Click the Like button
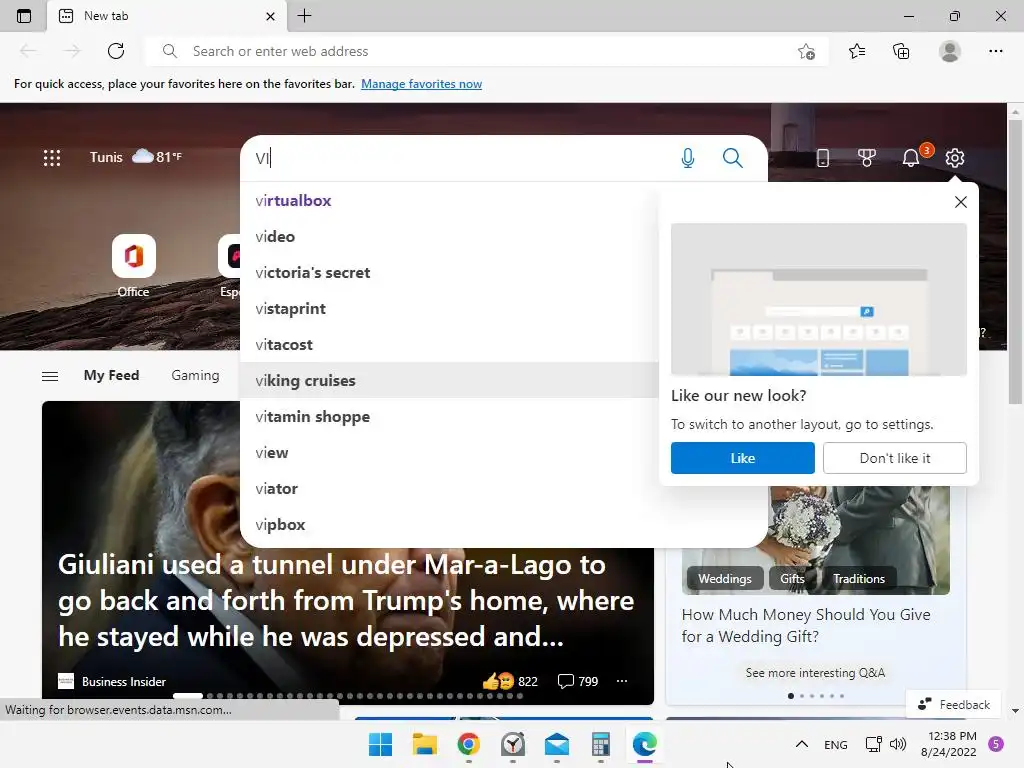The image size is (1024, 768). click(743, 458)
